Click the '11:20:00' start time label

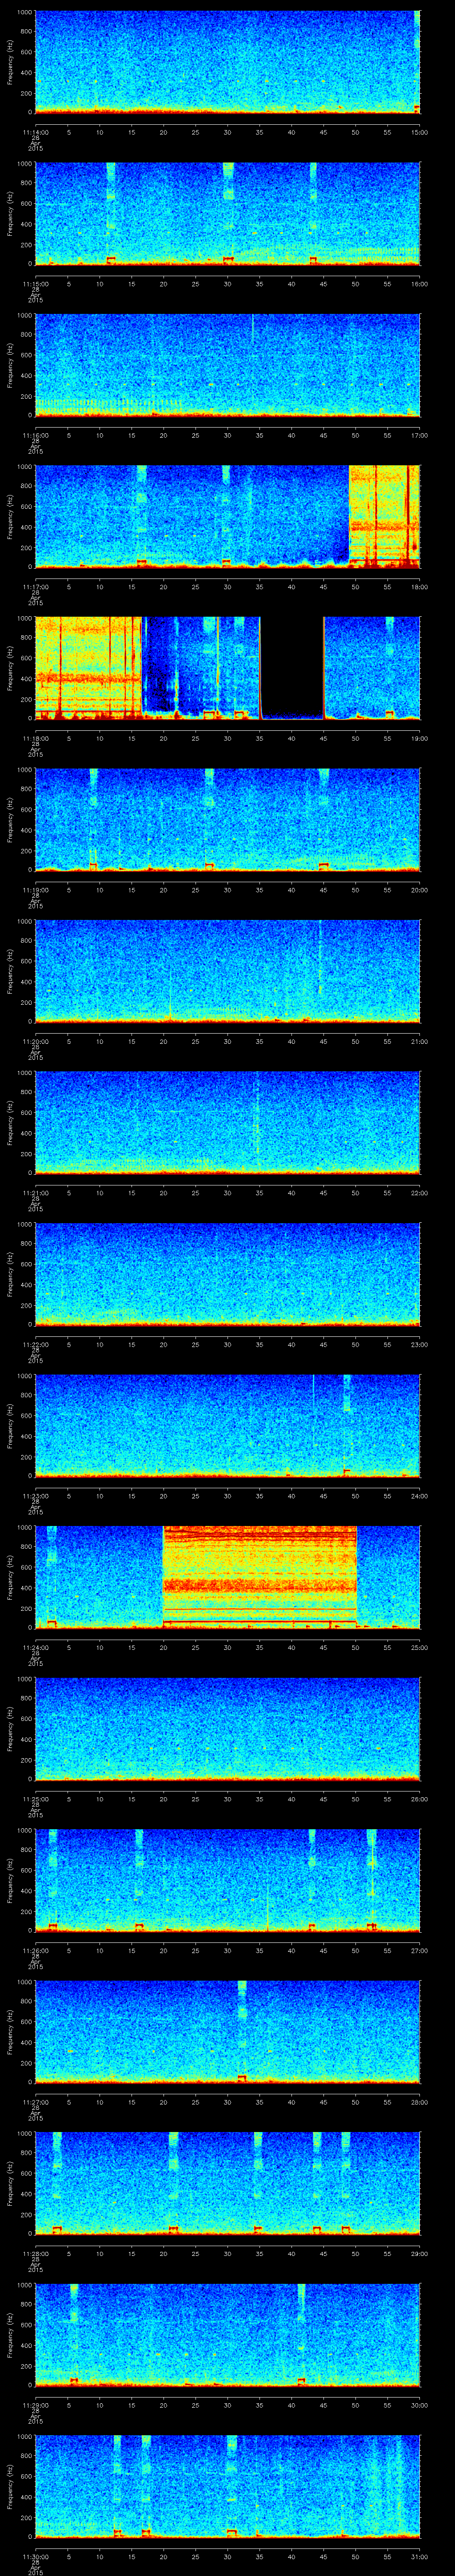point(35,1041)
